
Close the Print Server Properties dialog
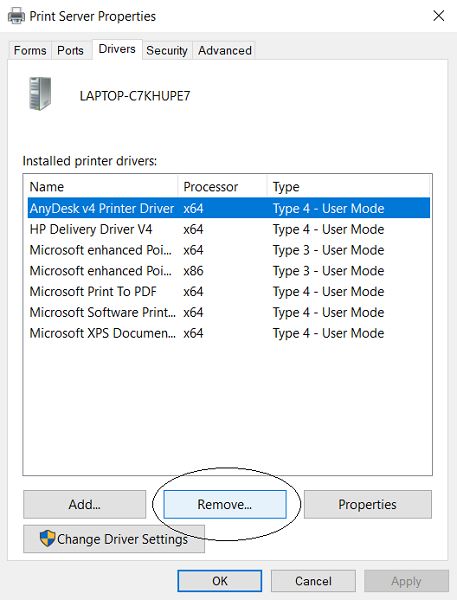(x=439, y=16)
